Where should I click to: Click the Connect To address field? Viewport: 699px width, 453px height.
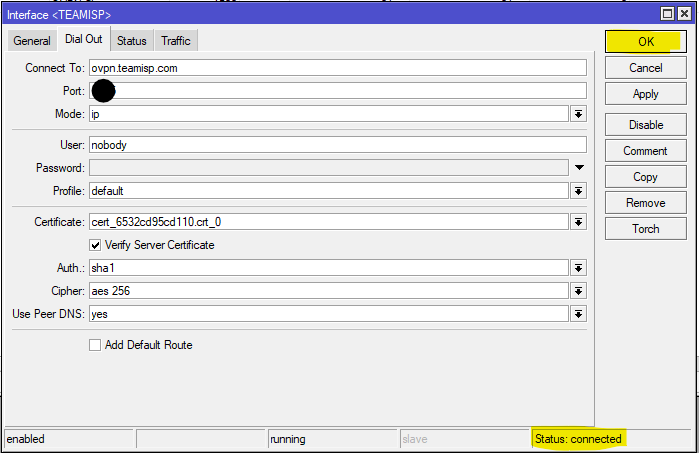pyautogui.click(x=337, y=68)
